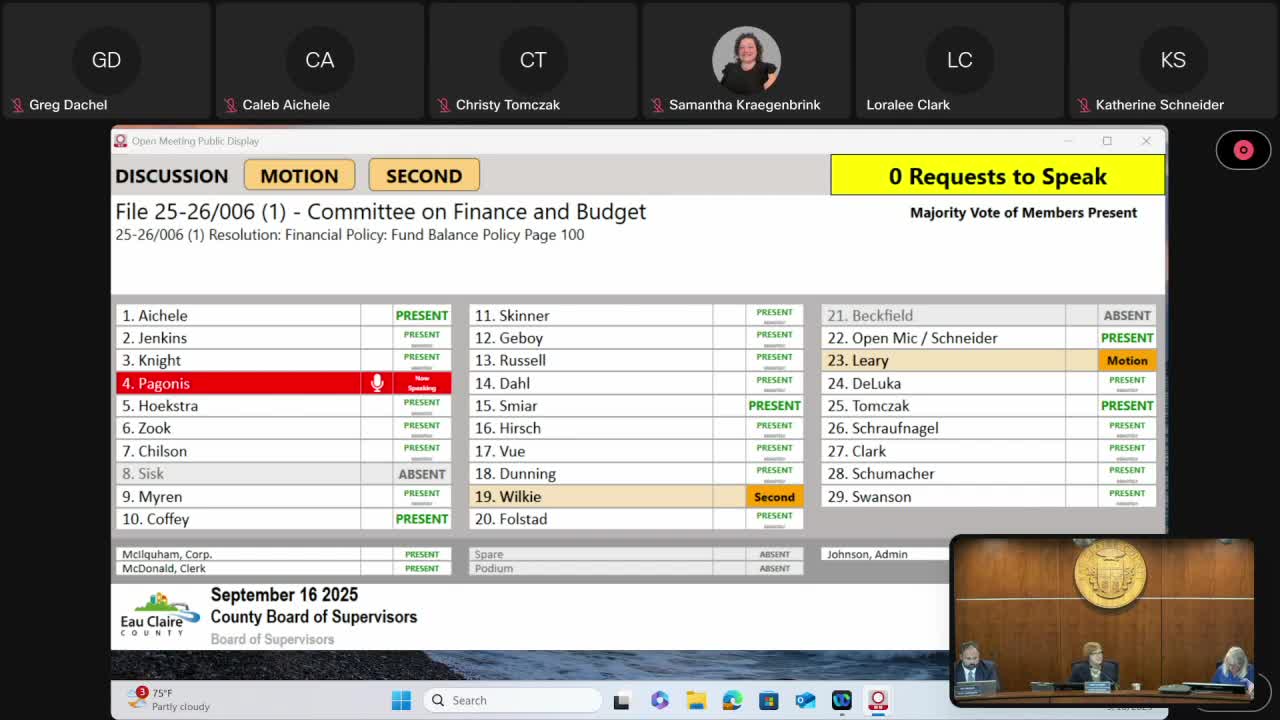Click the Second badge next to Wilkie

pyautogui.click(x=774, y=497)
